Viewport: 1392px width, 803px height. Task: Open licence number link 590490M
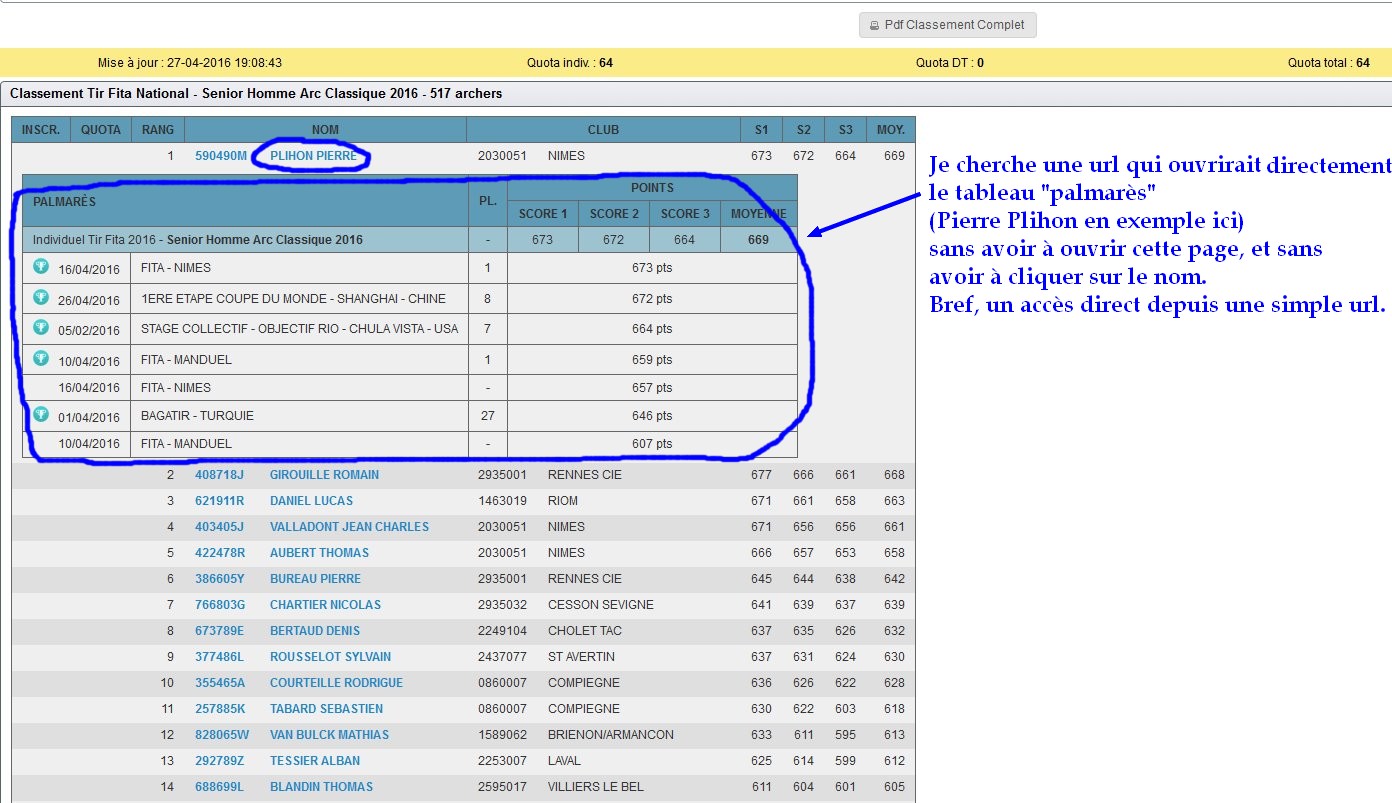click(220, 156)
